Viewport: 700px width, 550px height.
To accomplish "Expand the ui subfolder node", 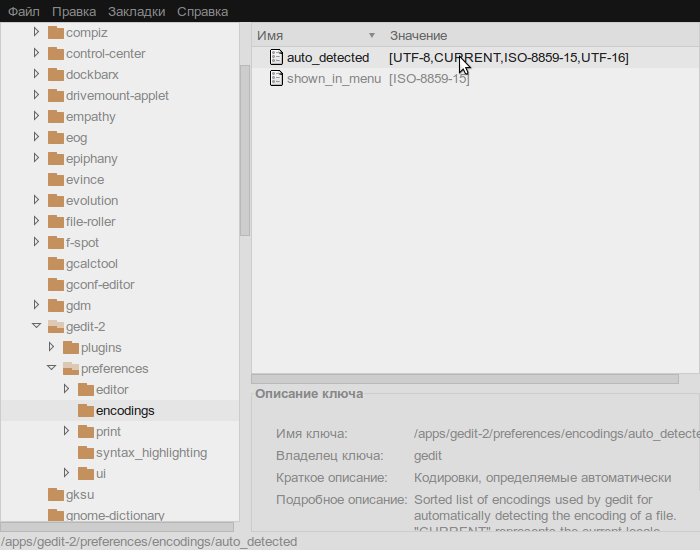I will tap(67, 472).
